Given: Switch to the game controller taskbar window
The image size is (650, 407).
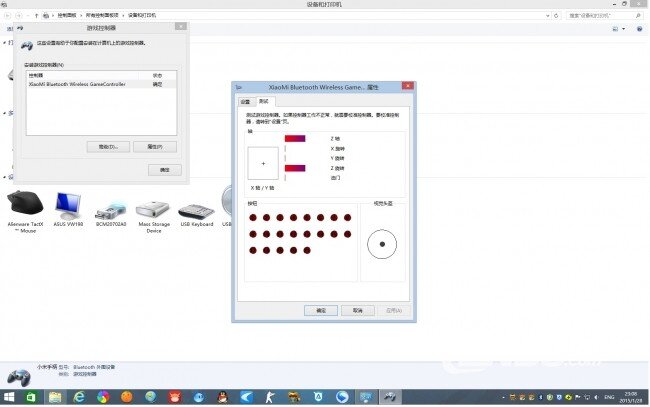Looking at the screenshot, I should pyautogui.click(x=390, y=397).
